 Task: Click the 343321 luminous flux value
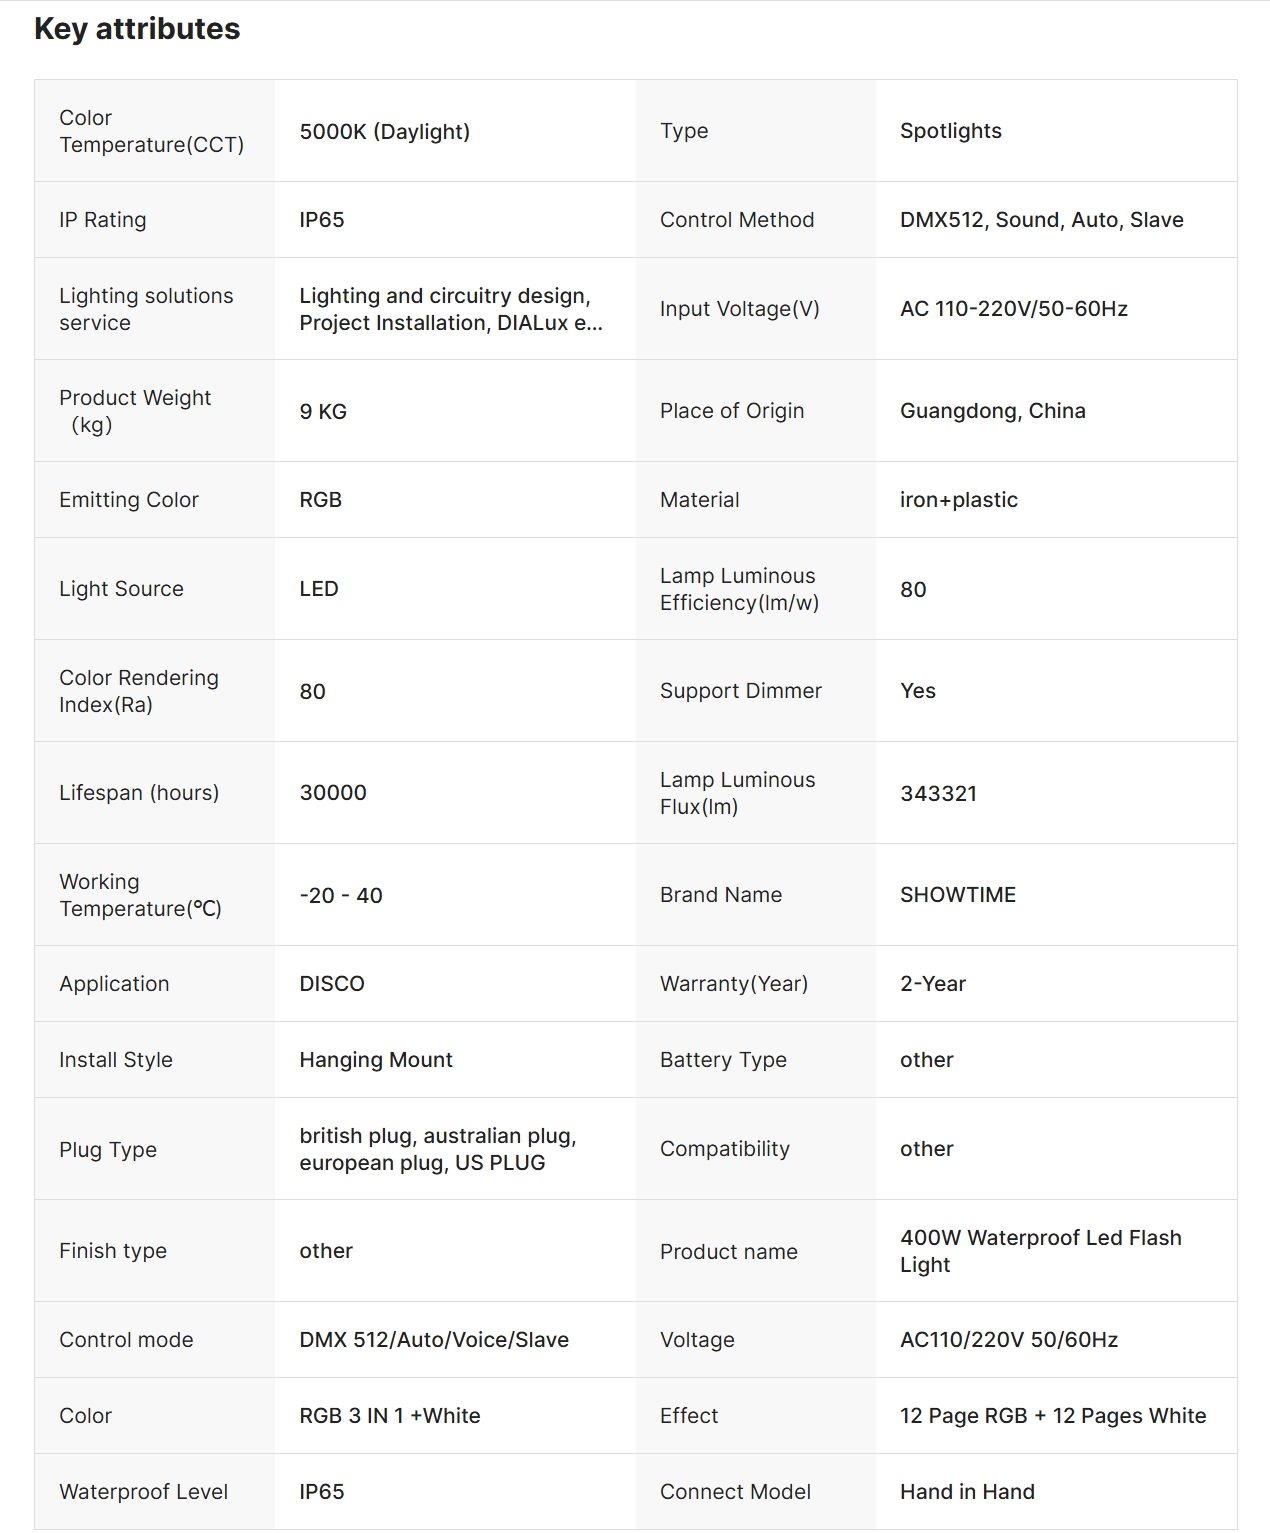938,794
